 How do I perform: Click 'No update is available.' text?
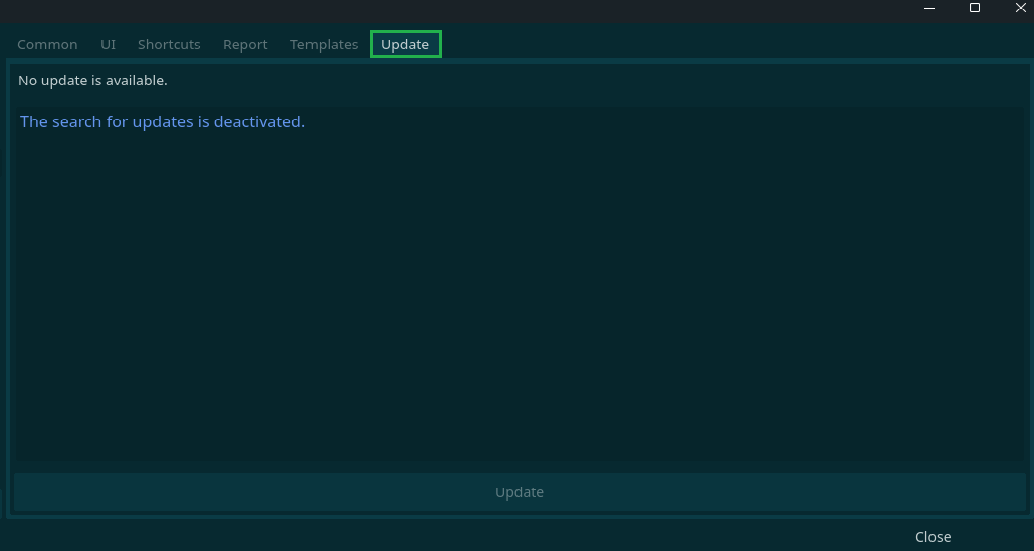tap(93, 80)
